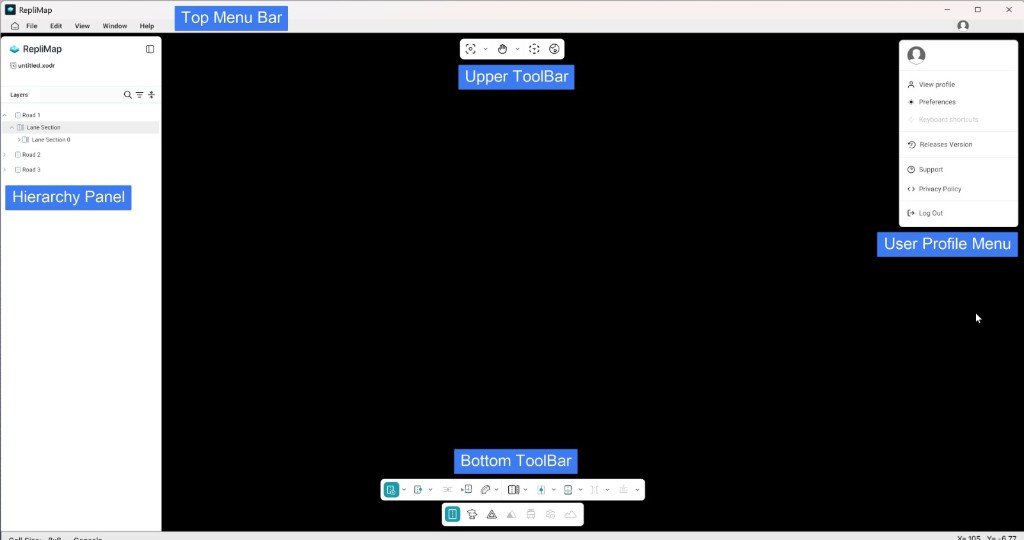Click the user avatar icon in the menu bar

click(x=963, y=25)
